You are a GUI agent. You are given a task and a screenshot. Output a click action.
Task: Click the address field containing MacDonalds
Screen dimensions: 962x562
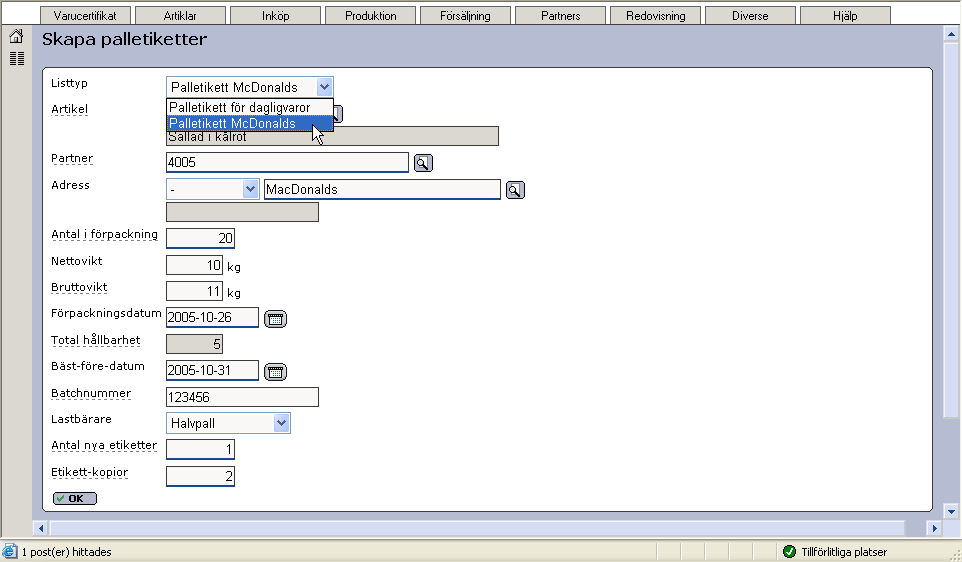coord(382,190)
